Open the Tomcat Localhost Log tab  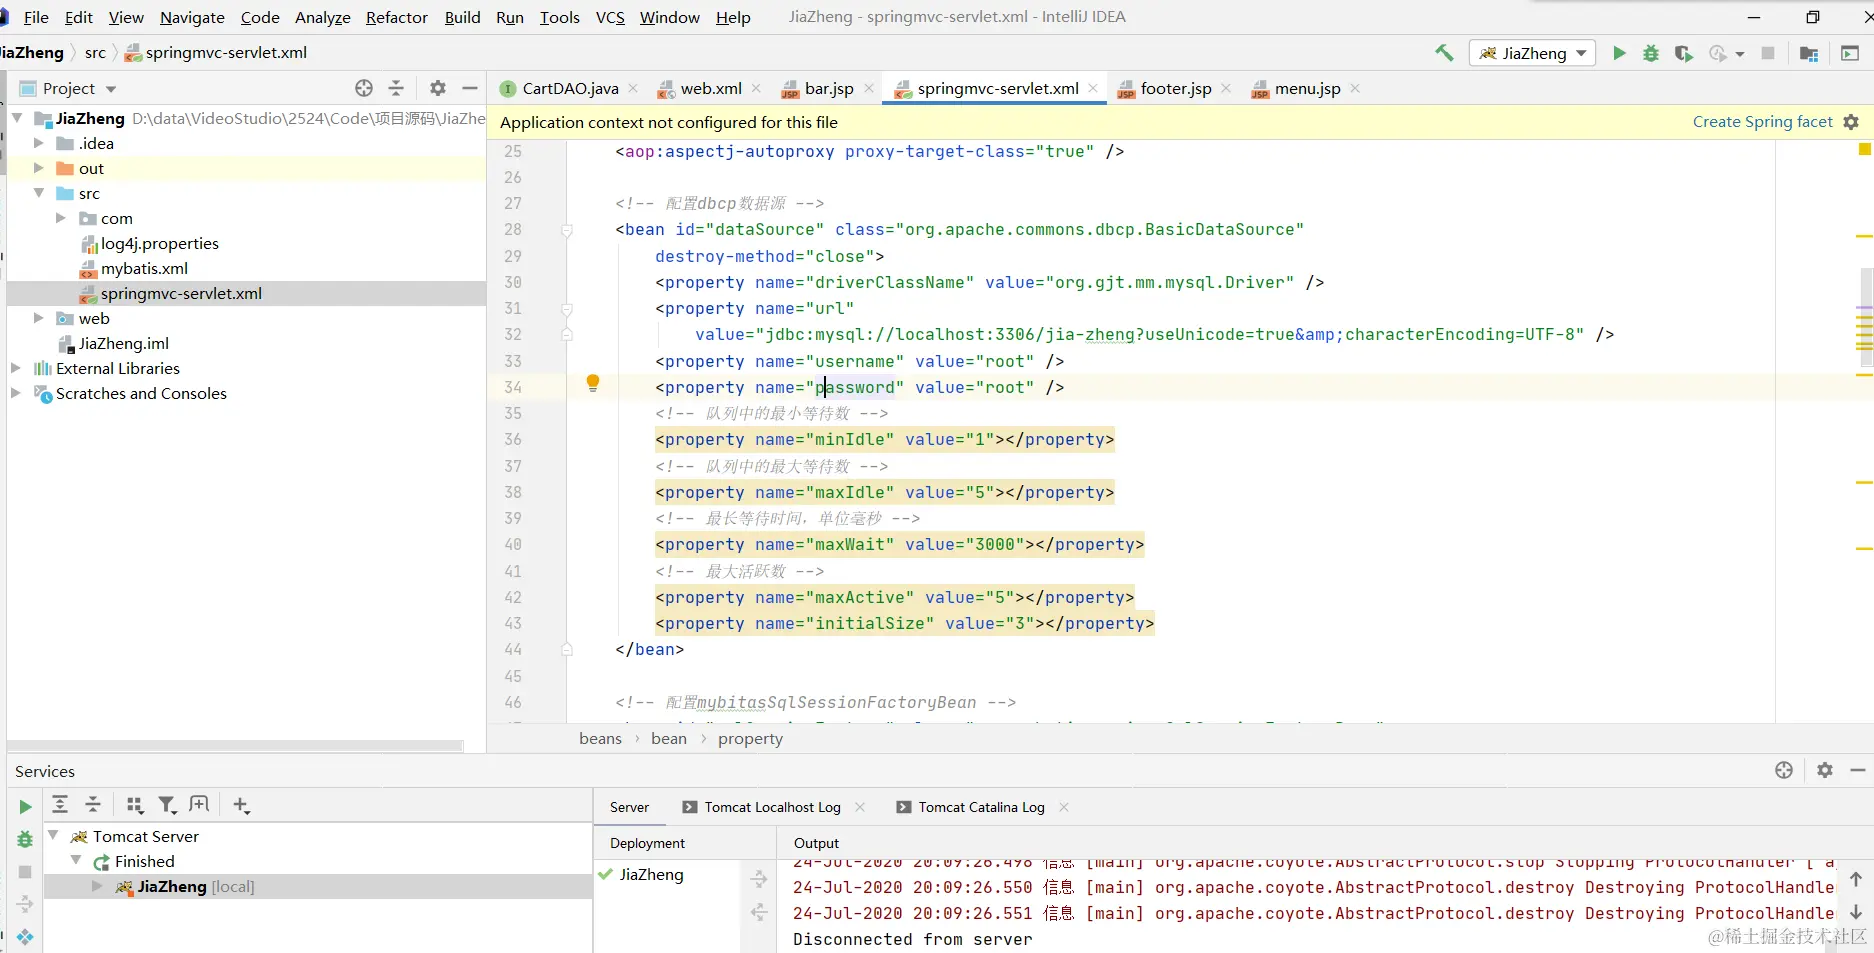[x=772, y=807]
